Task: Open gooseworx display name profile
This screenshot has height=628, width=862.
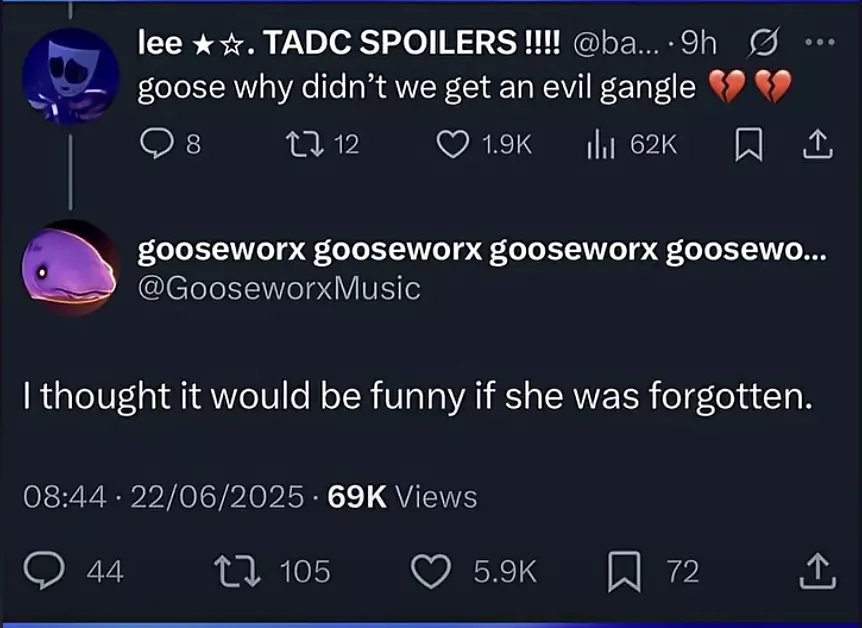Action: click(482, 251)
